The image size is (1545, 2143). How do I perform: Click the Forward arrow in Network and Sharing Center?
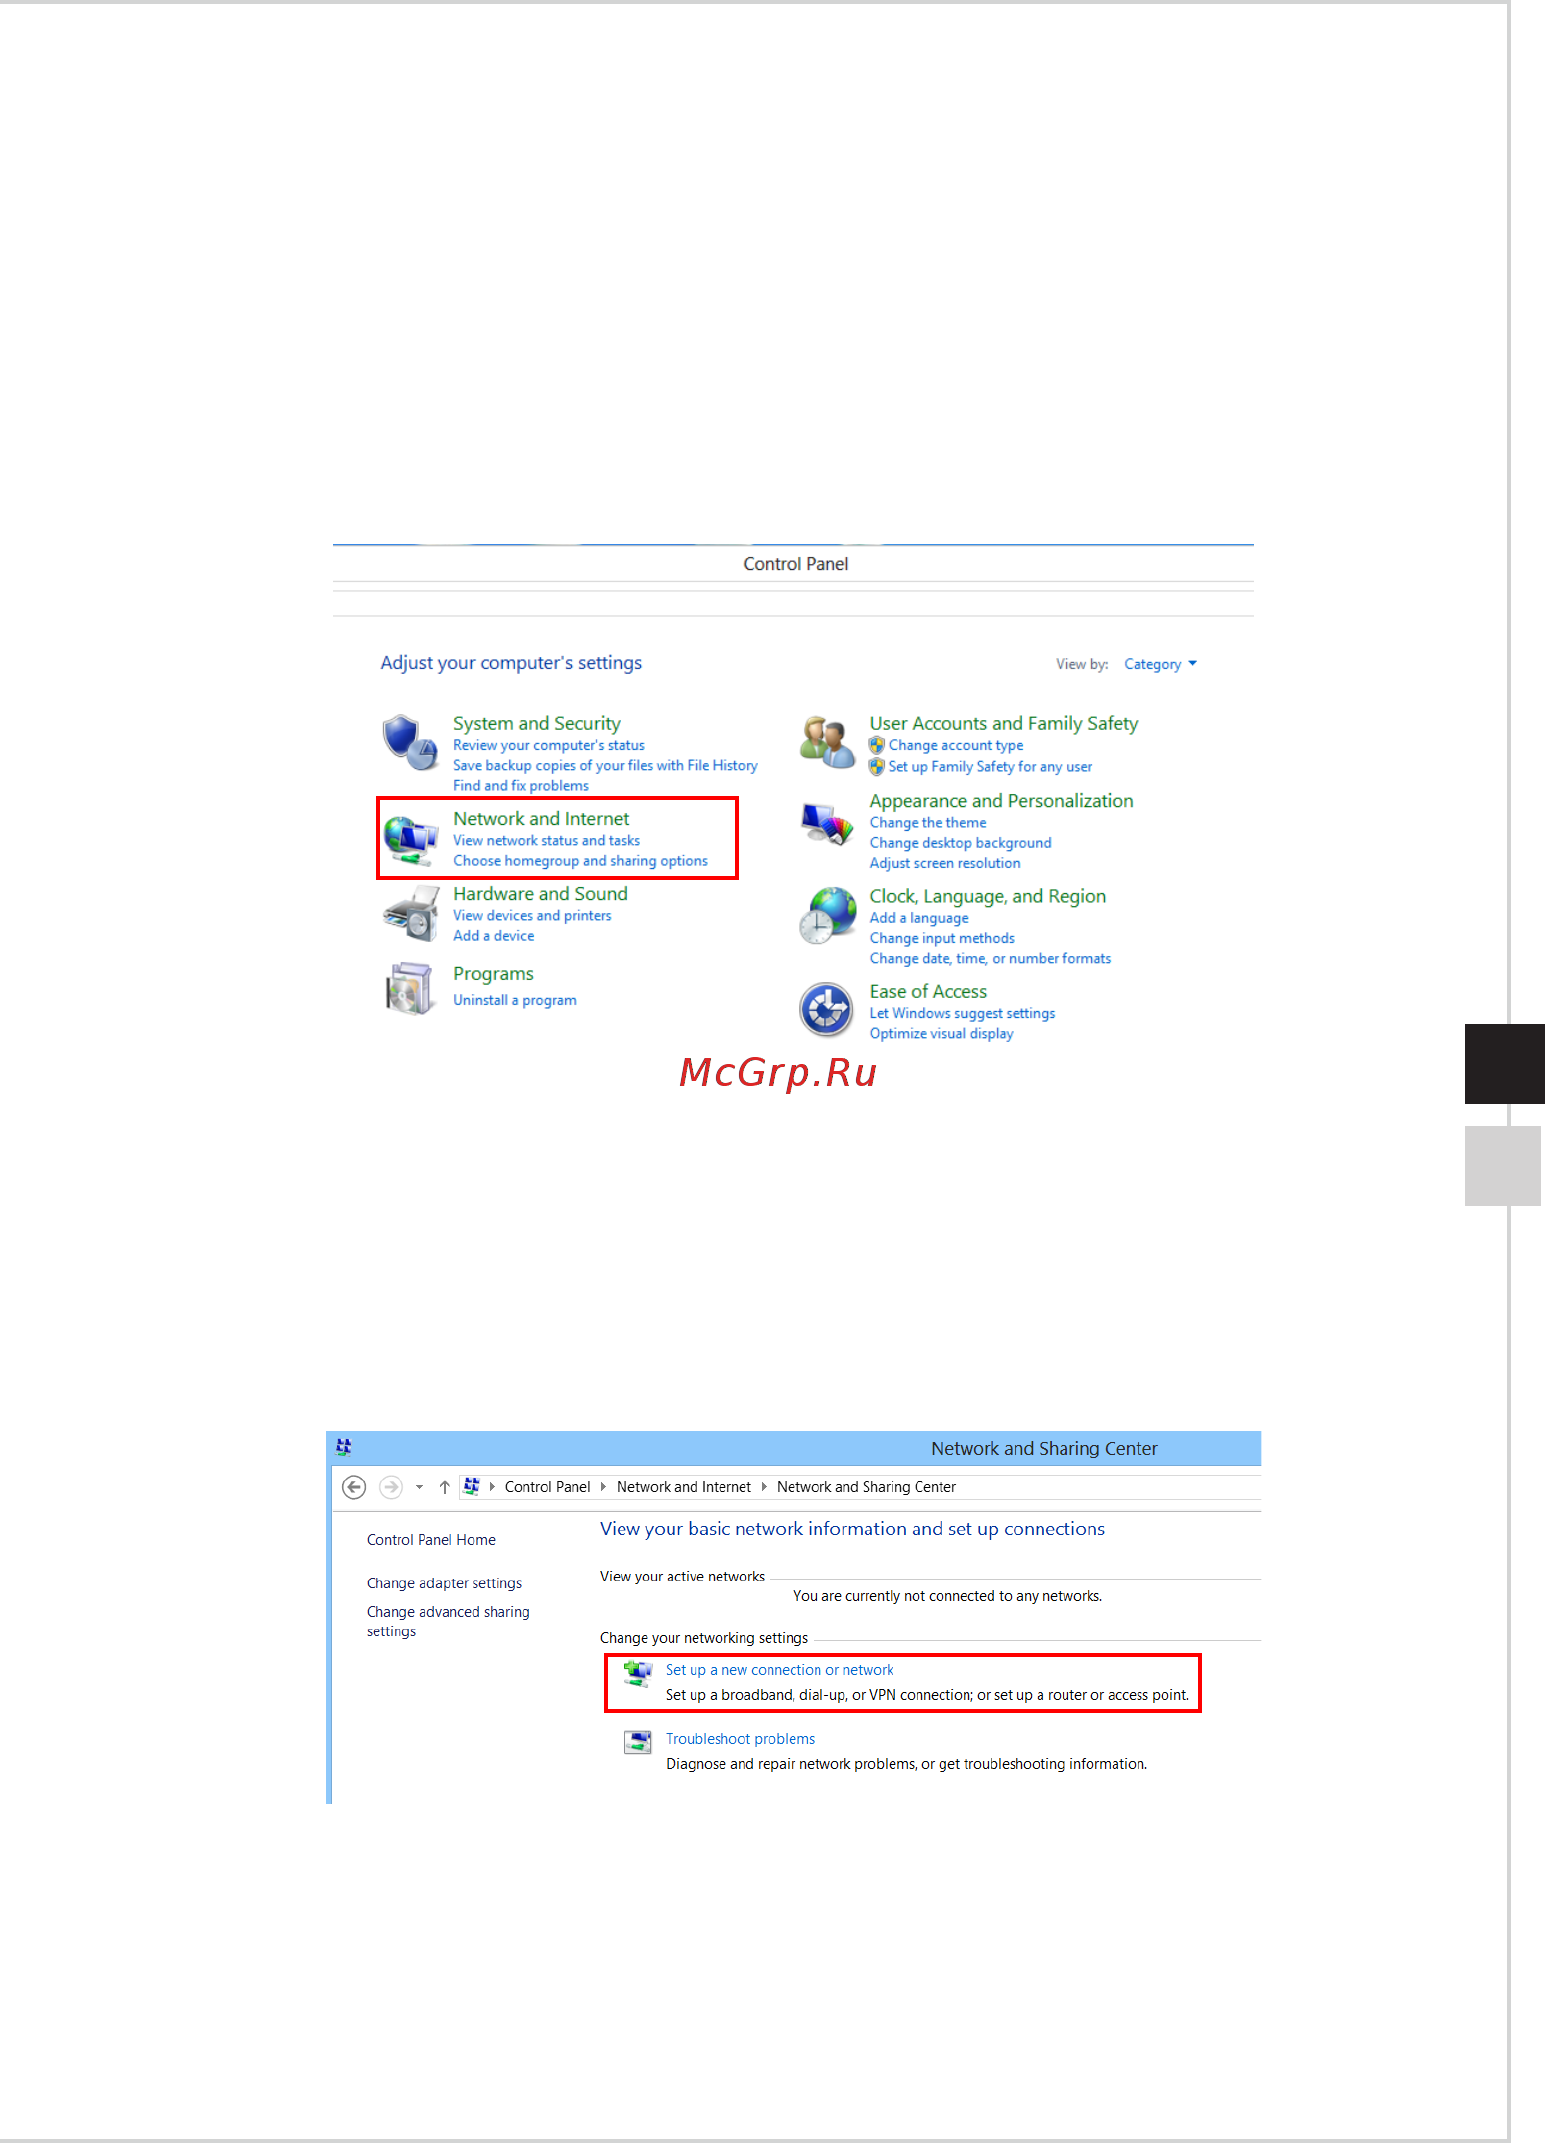tap(391, 1487)
